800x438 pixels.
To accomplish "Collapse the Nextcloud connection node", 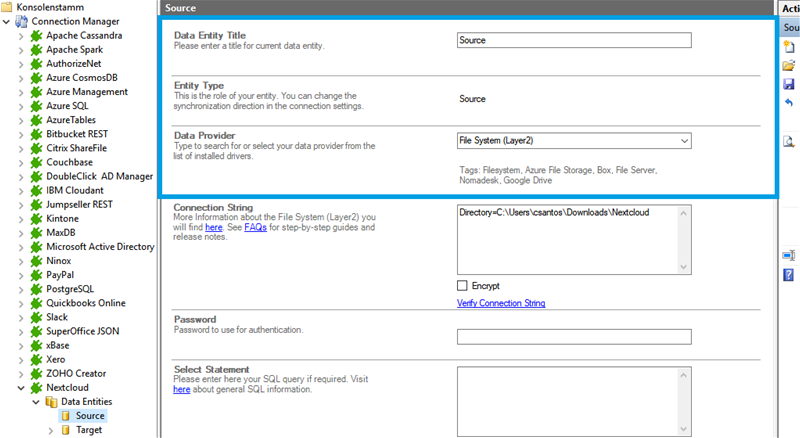I will pyautogui.click(x=22, y=387).
